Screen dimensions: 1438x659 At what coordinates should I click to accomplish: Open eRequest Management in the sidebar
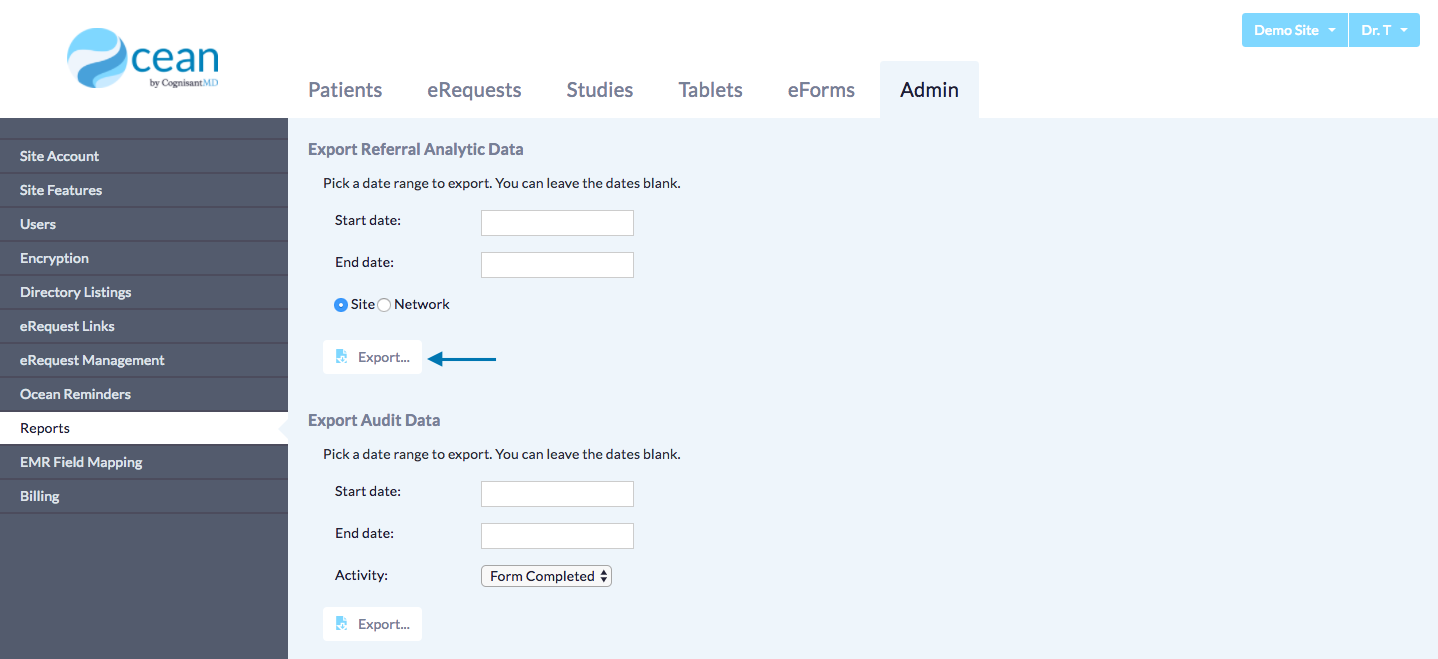click(92, 360)
